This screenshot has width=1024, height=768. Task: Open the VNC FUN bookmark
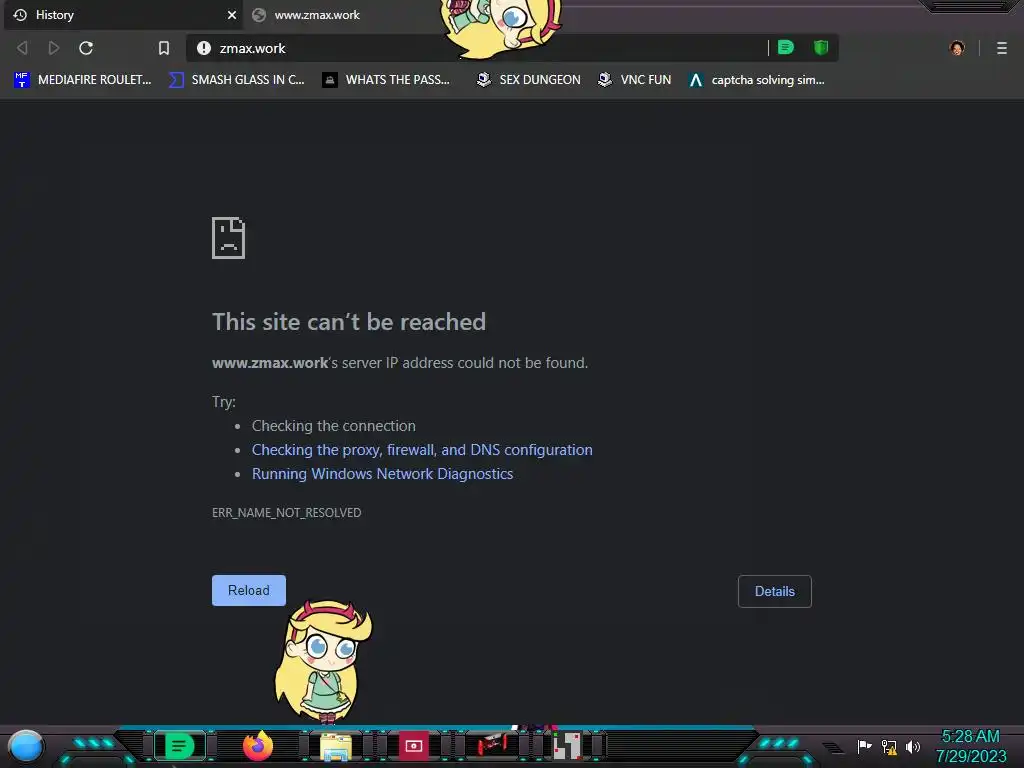[x=634, y=80]
